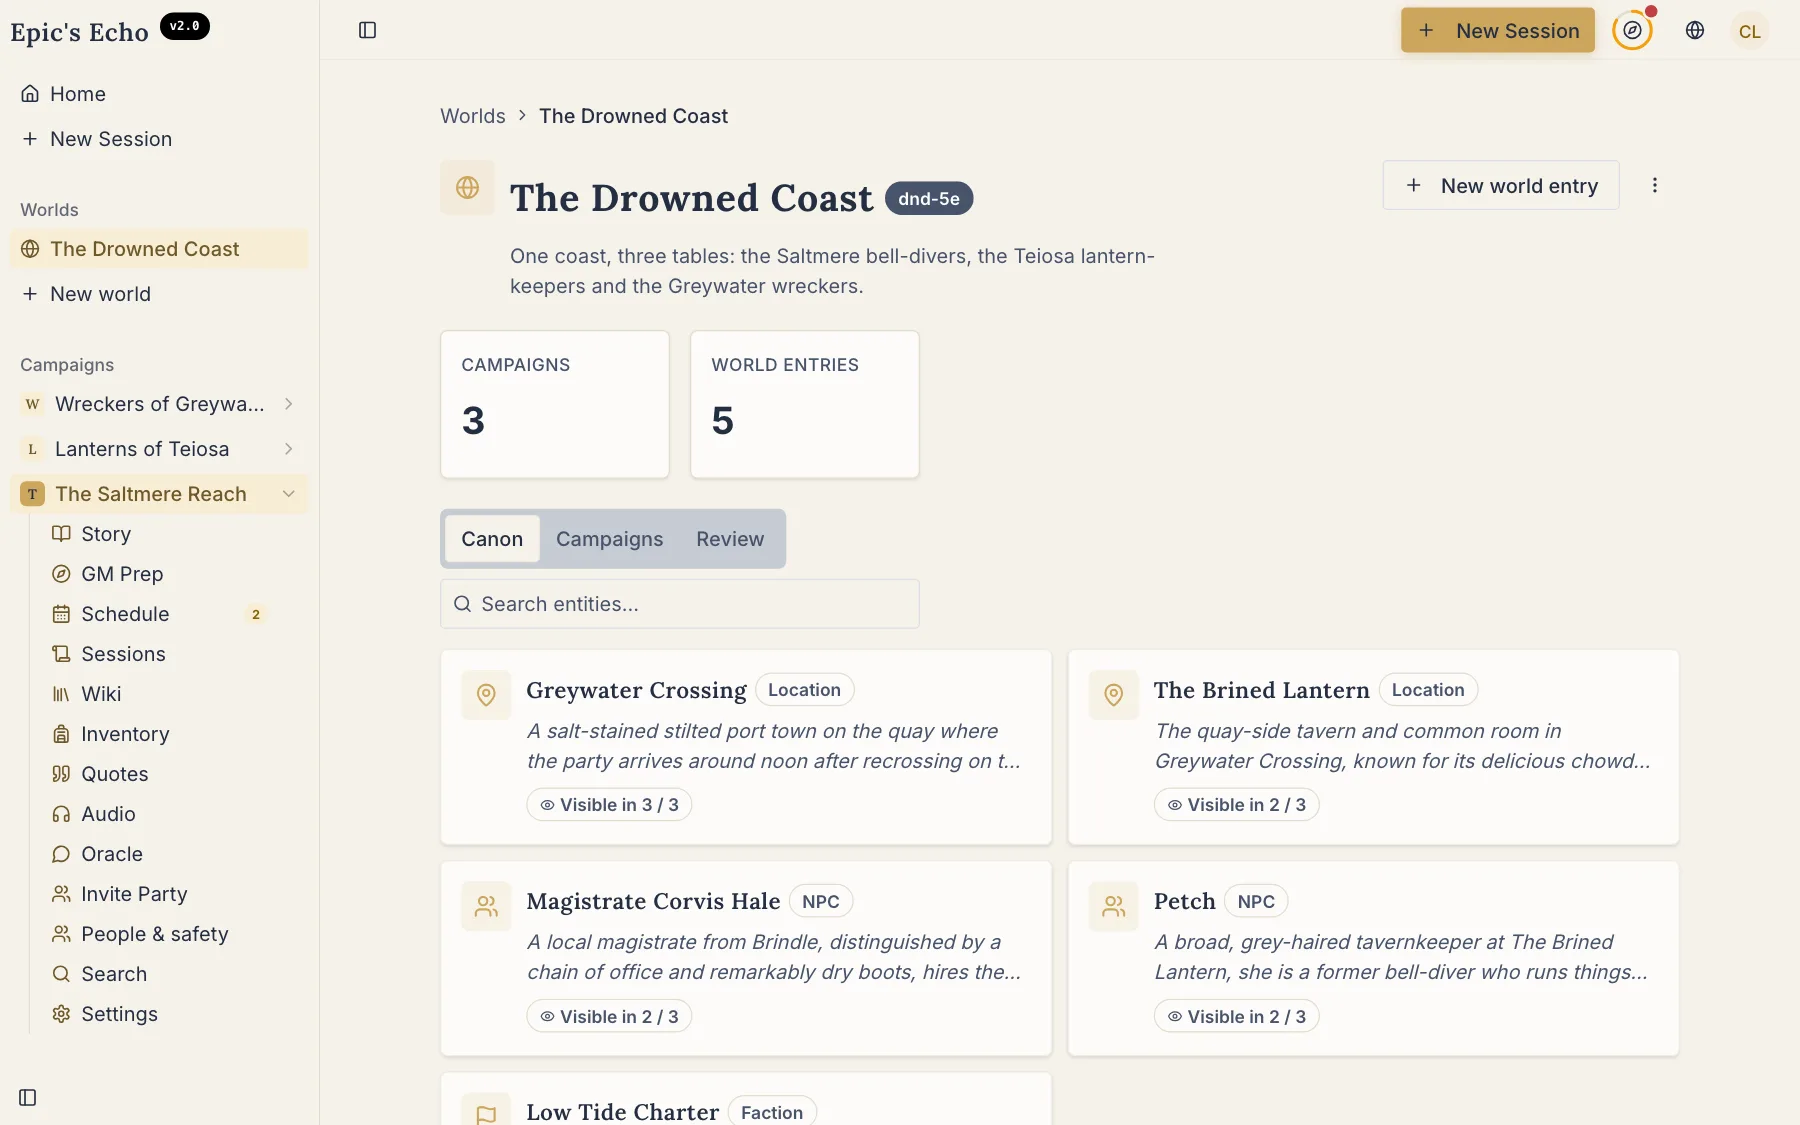Screen dimensions: 1800x1125
Task: Click the globe icon in the top bar
Action: [x=1695, y=30]
